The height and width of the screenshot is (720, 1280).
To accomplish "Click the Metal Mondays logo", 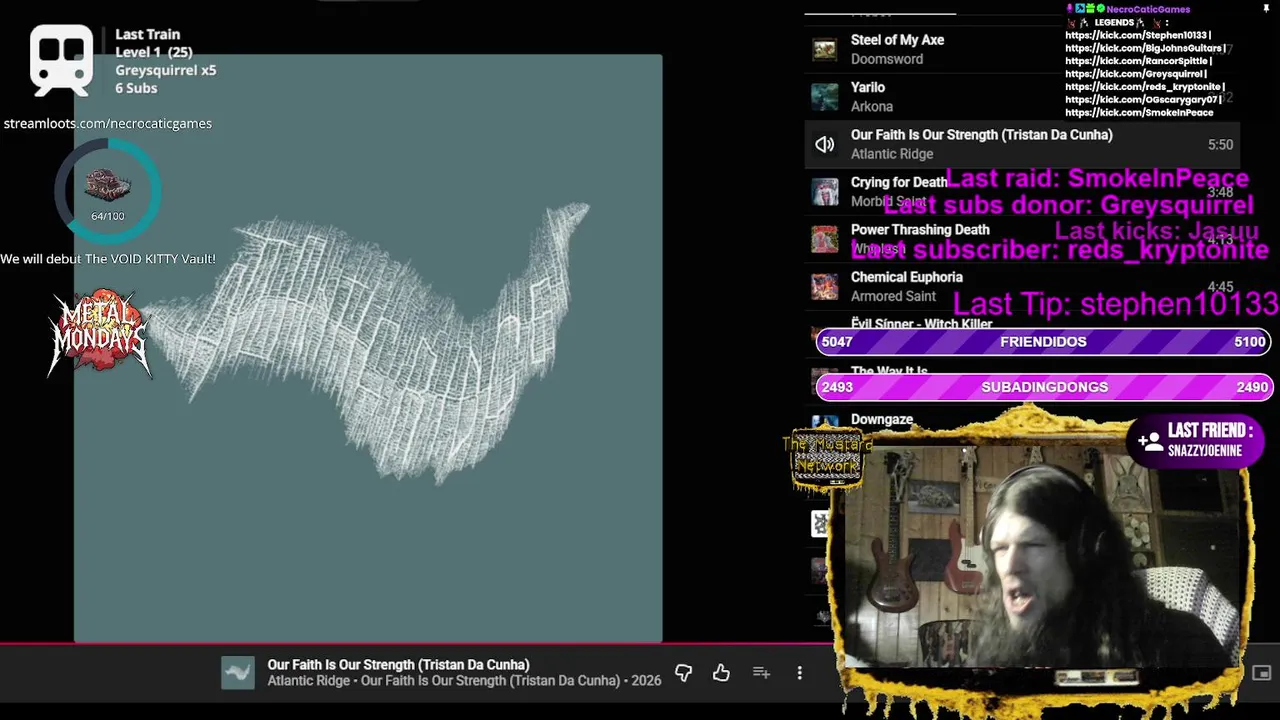I will (x=99, y=335).
